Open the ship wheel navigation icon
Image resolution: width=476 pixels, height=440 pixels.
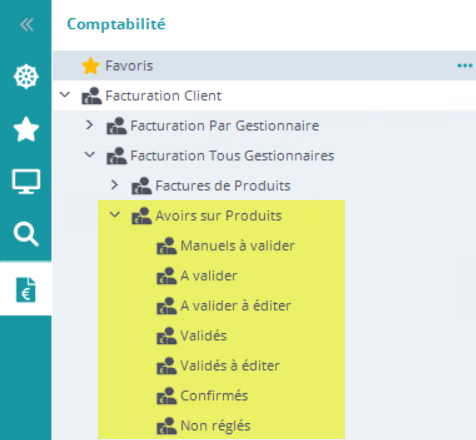pos(26,77)
